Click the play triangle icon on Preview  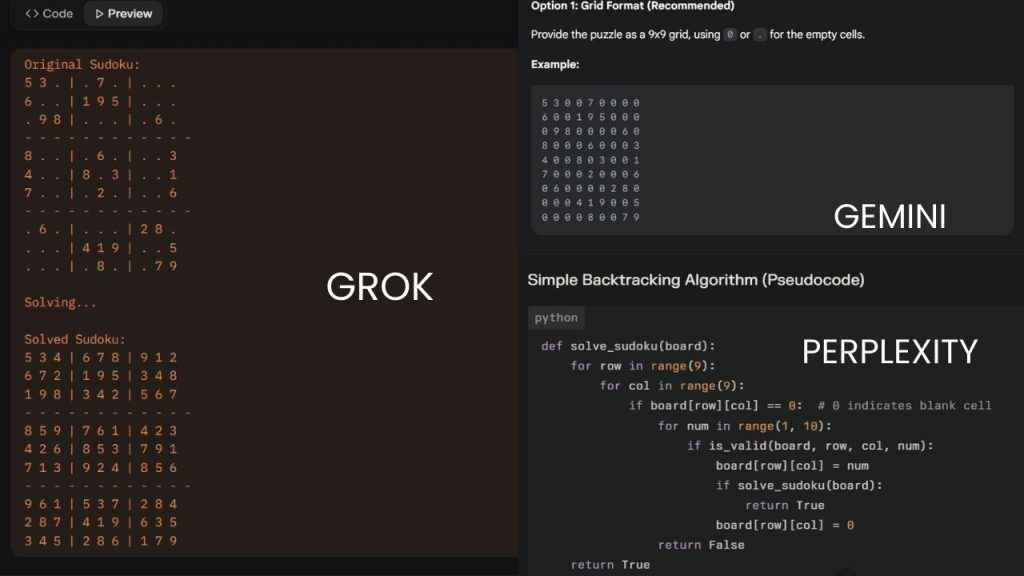click(x=98, y=14)
